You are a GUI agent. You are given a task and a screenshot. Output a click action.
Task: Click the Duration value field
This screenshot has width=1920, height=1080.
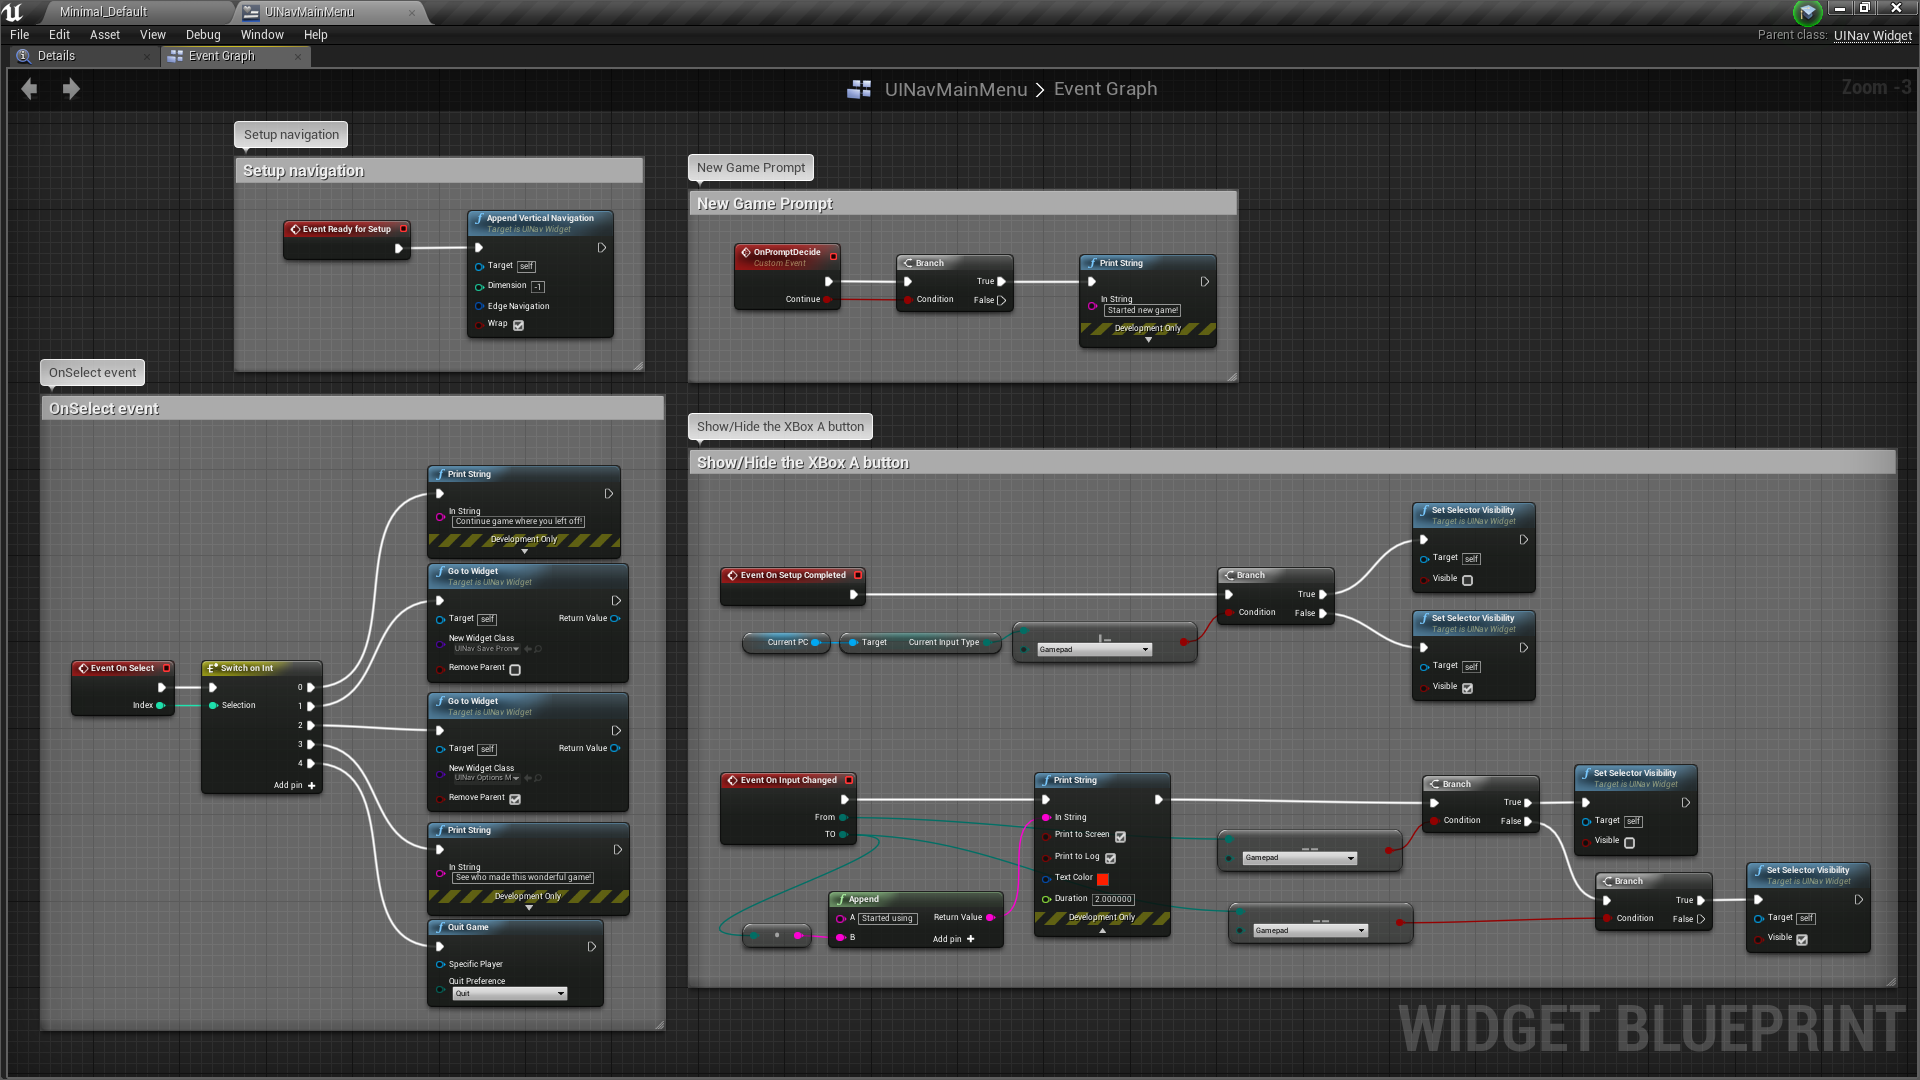pos(1113,899)
